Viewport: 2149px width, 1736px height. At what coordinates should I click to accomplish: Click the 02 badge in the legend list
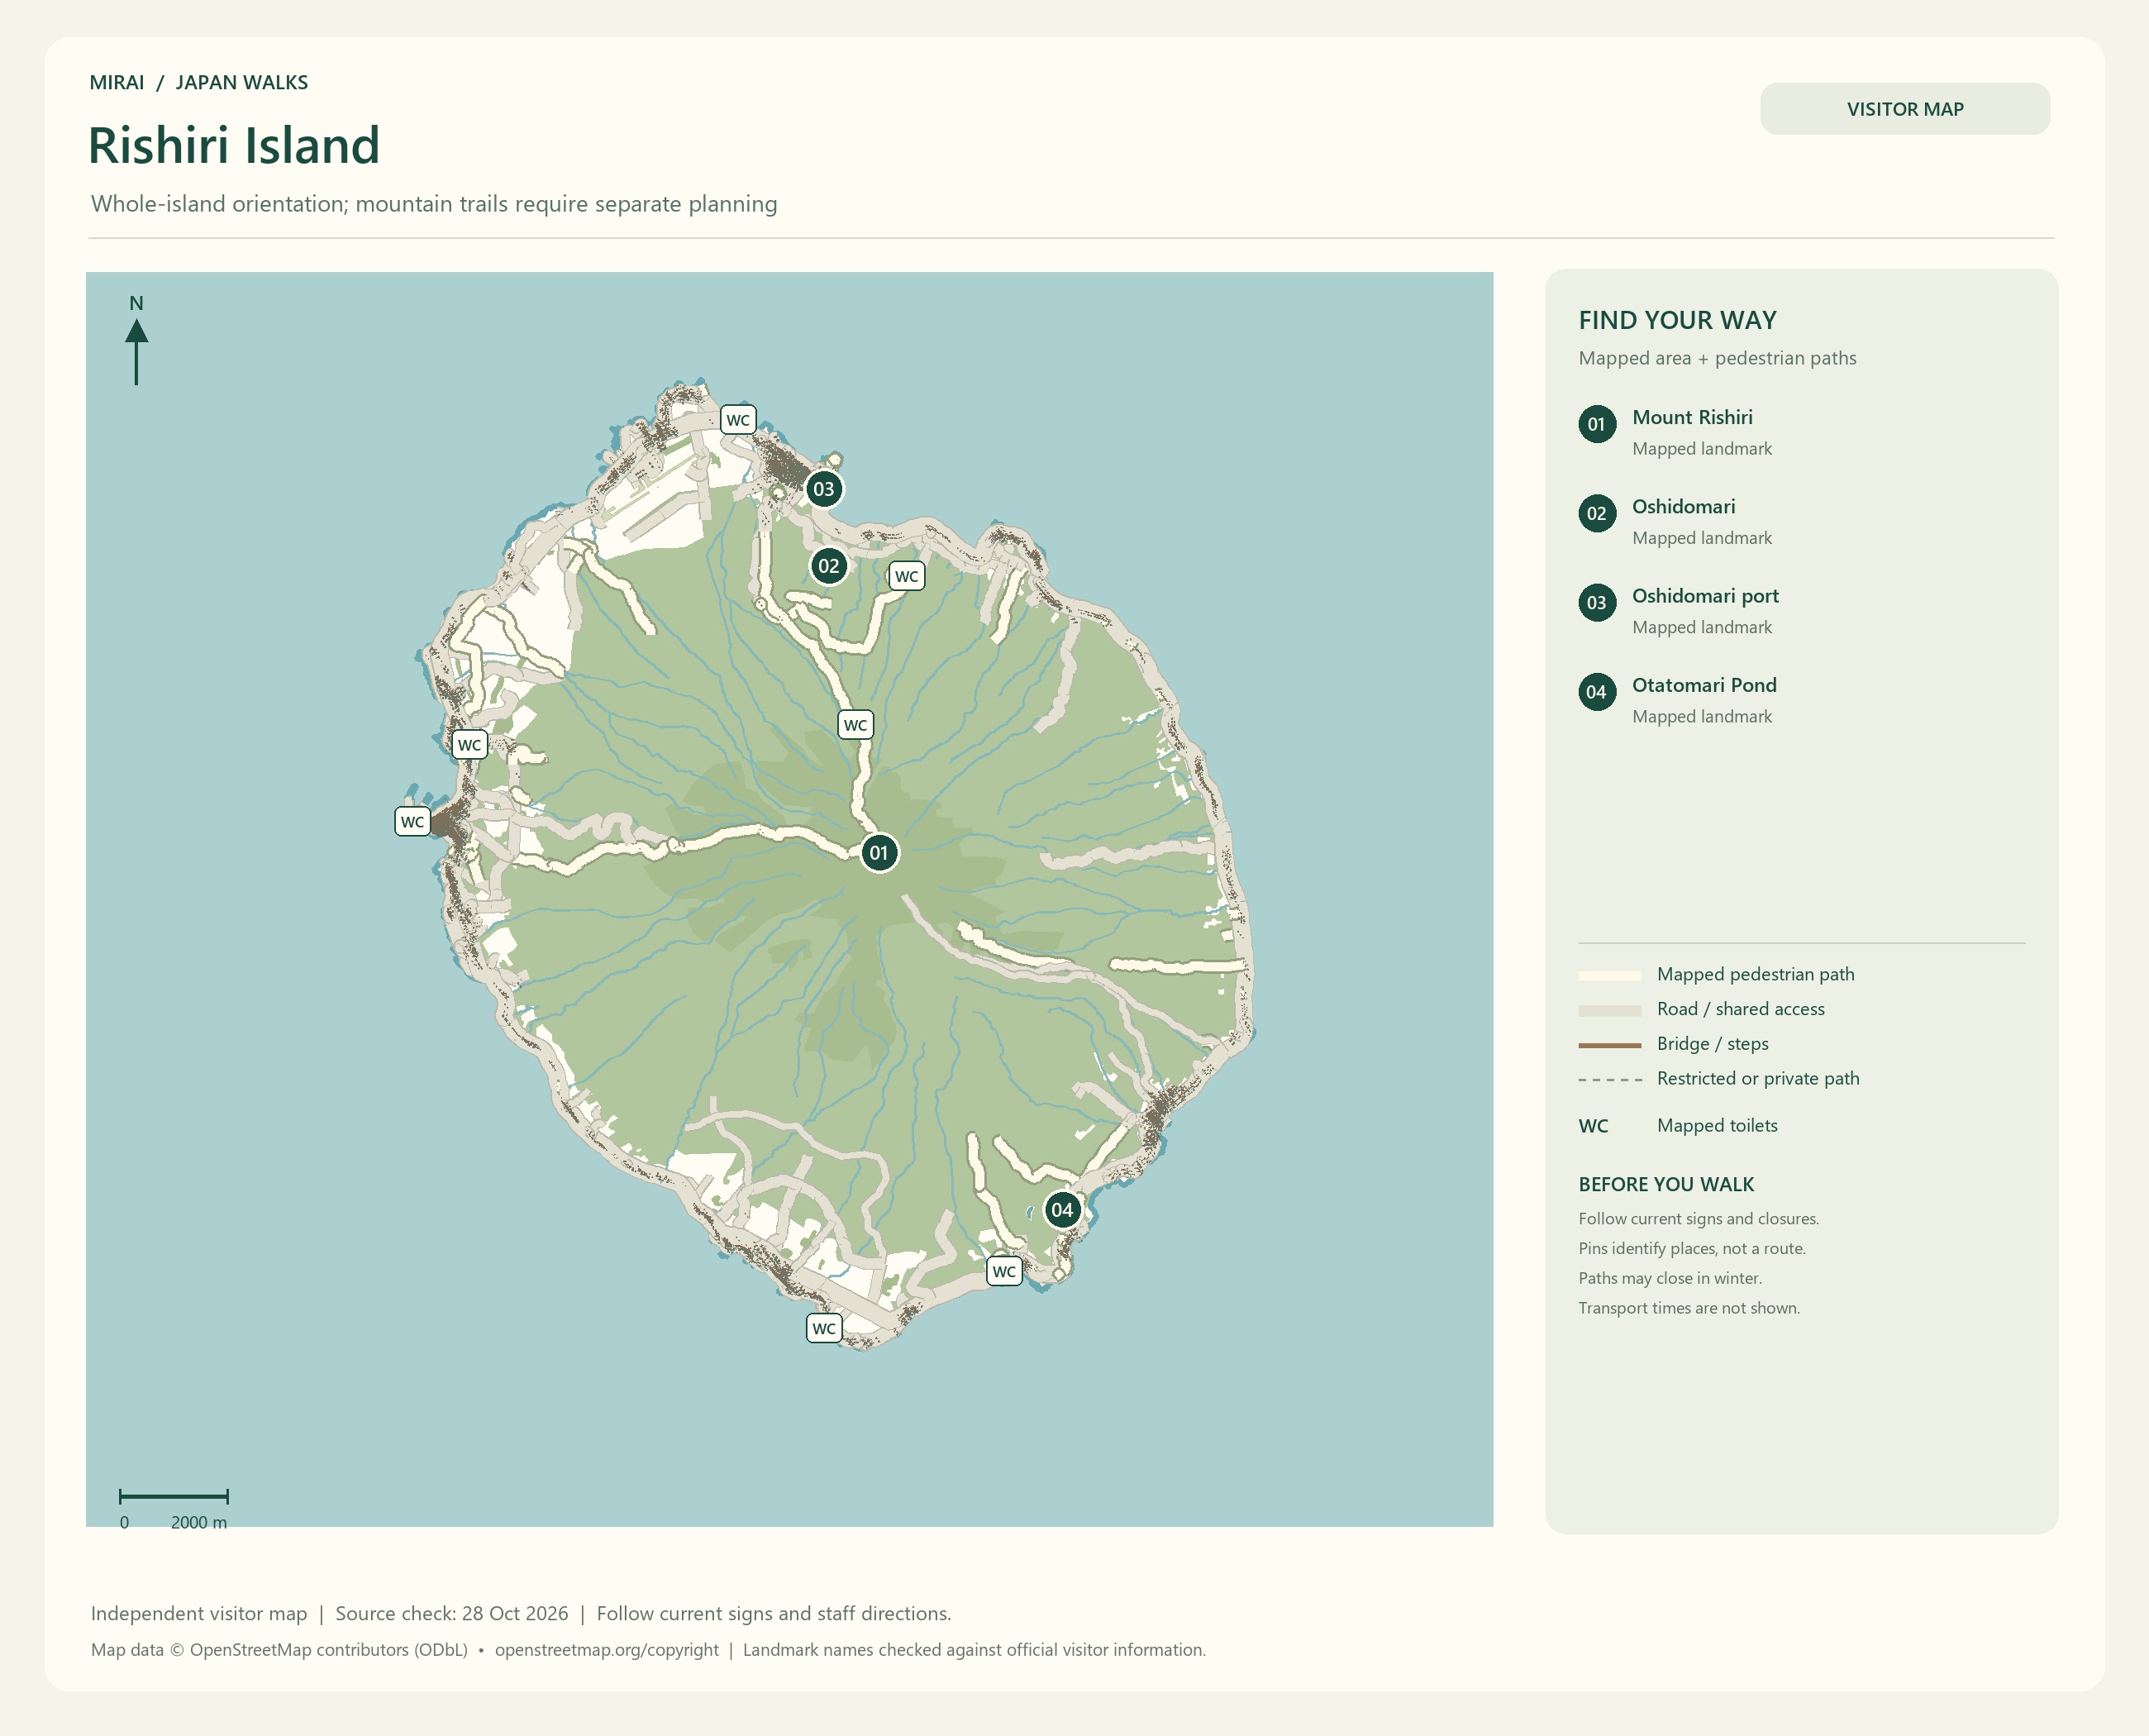pyautogui.click(x=1597, y=514)
